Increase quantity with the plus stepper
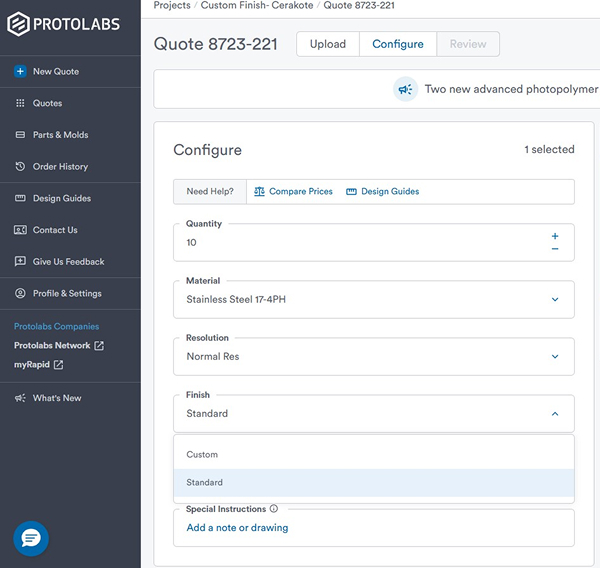The image size is (600, 568). click(x=555, y=236)
